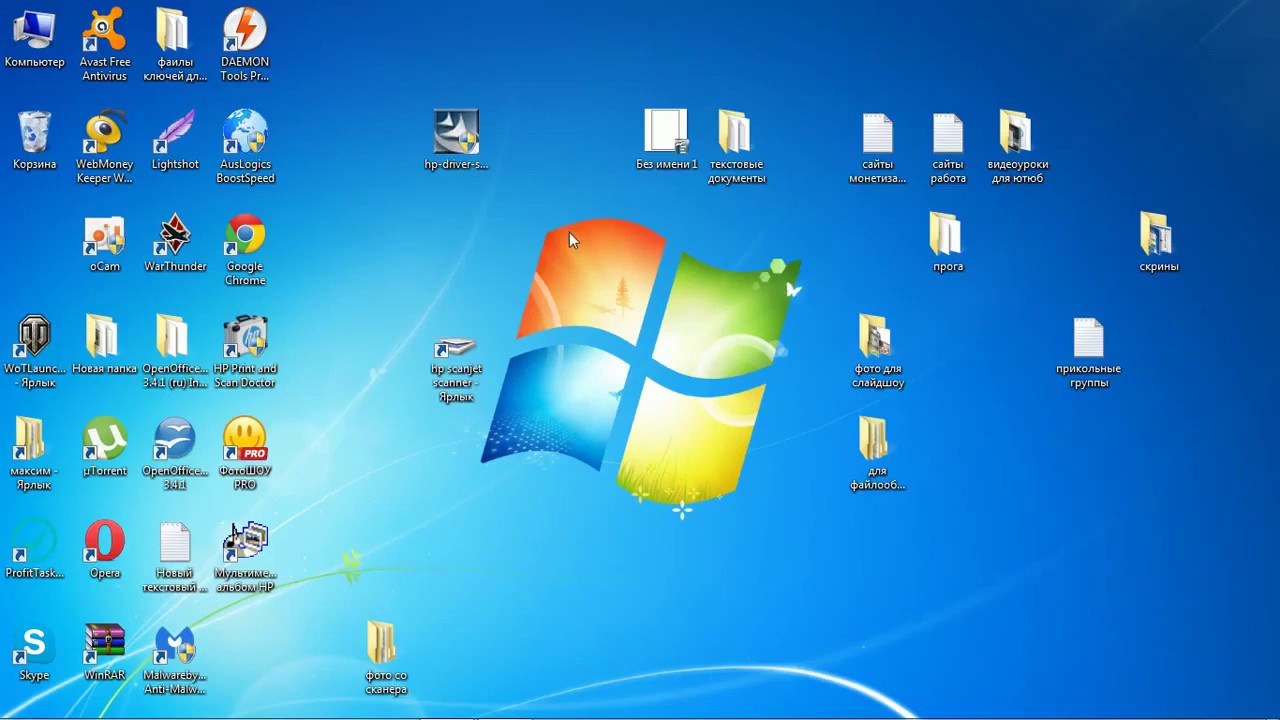Open видеоуроки для ютюб folder
The image size is (1280, 720).
point(1016,148)
